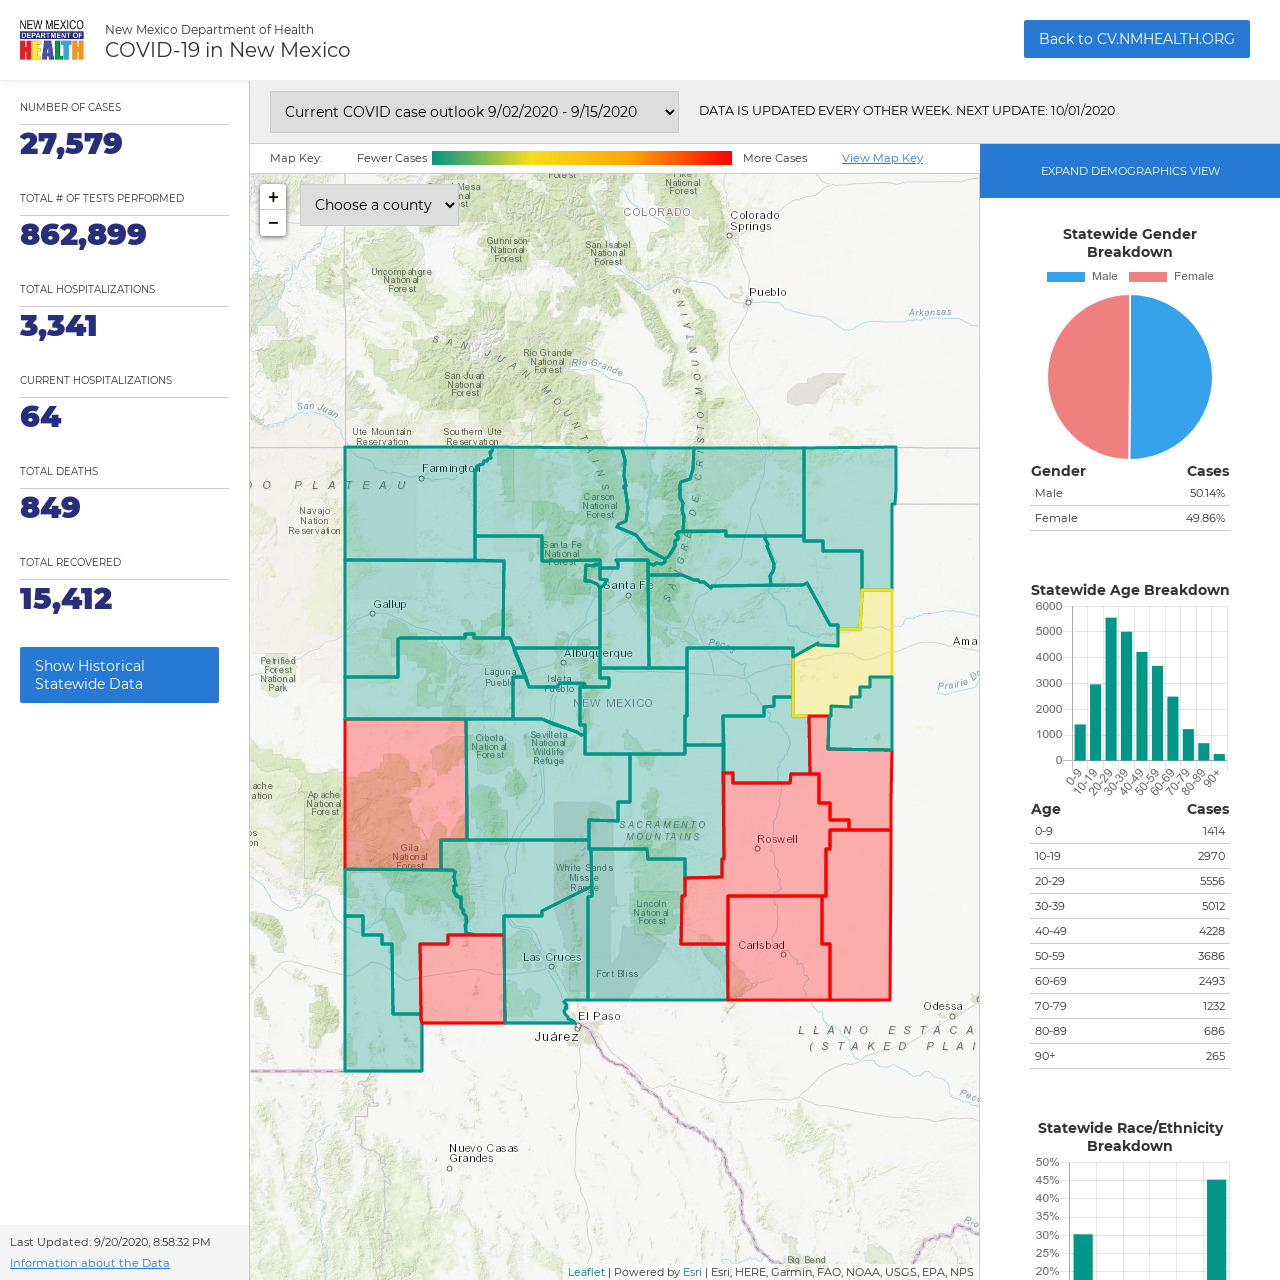Image resolution: width=1280 pixels, height=1280 pixels.
Task: Open the View Map Key link
Action: 882,158
